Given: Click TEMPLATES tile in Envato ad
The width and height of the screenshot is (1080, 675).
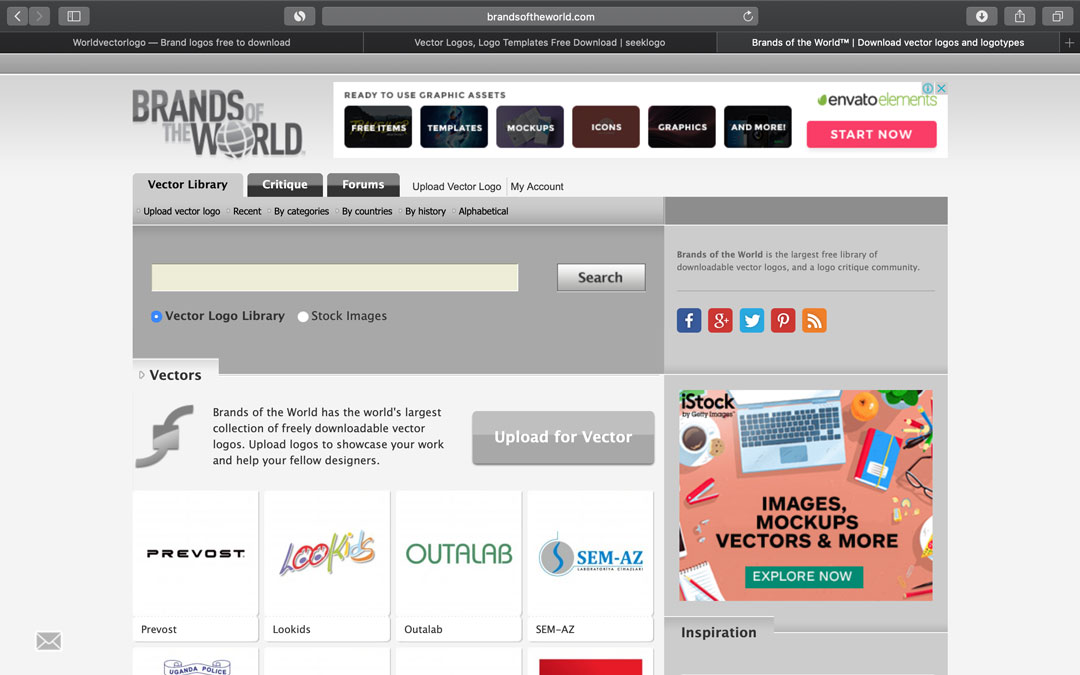Looking at the screenshot, I should click(x=454, y=127).
